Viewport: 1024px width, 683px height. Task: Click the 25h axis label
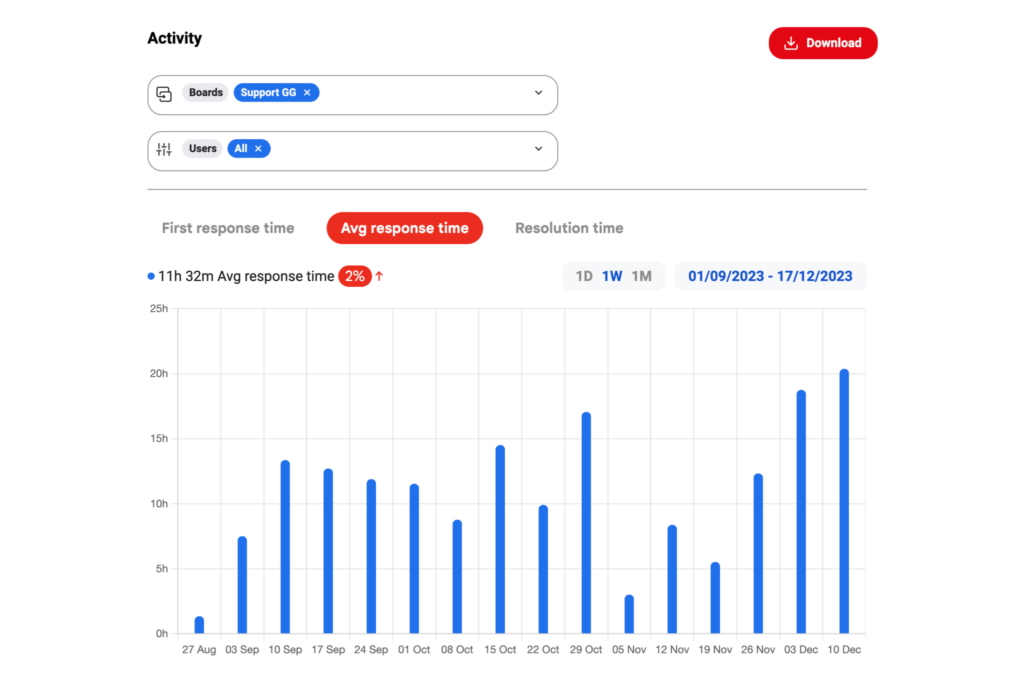point(159,308)
